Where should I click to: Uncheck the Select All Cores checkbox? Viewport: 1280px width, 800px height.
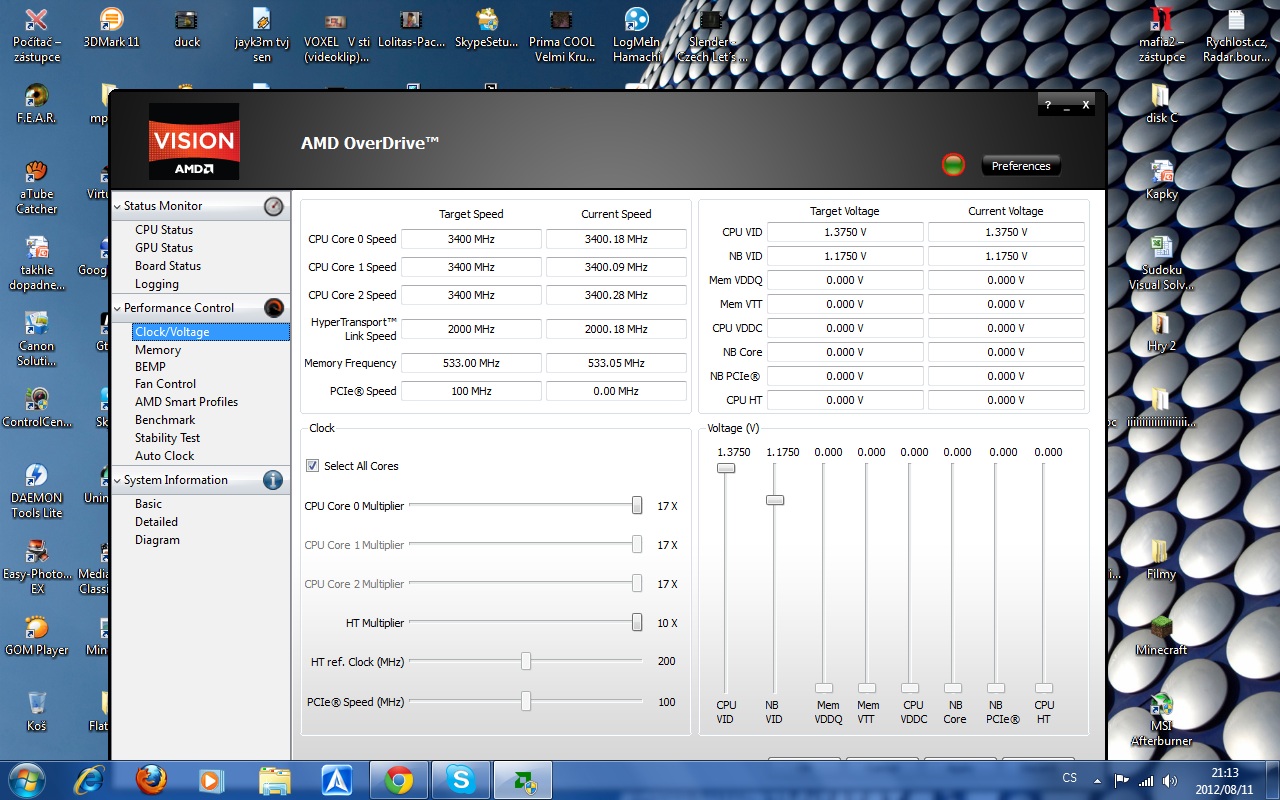pyautogui.click(x=312, y=466)
